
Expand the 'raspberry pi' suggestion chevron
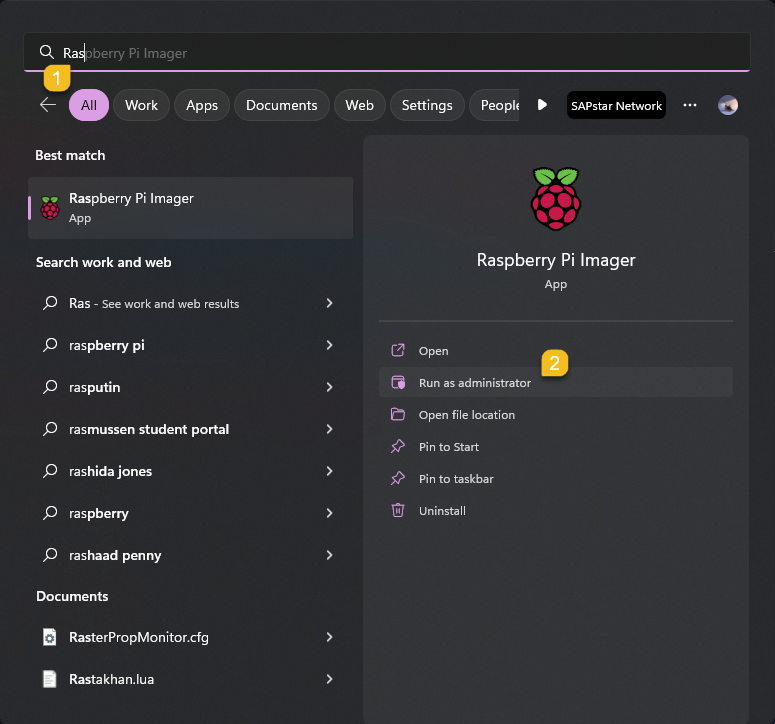329,345
